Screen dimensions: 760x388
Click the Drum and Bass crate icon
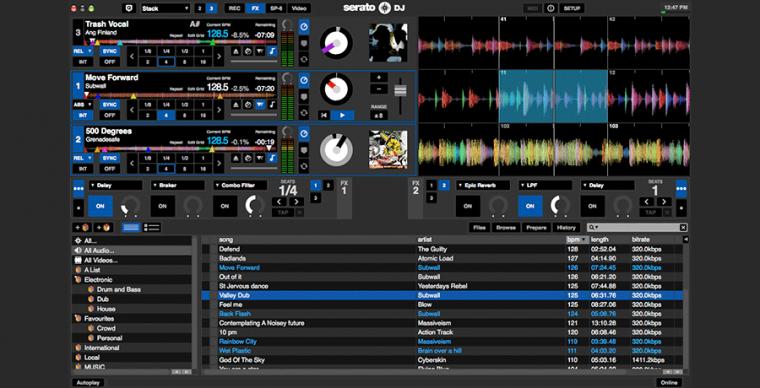click(91, 289)
